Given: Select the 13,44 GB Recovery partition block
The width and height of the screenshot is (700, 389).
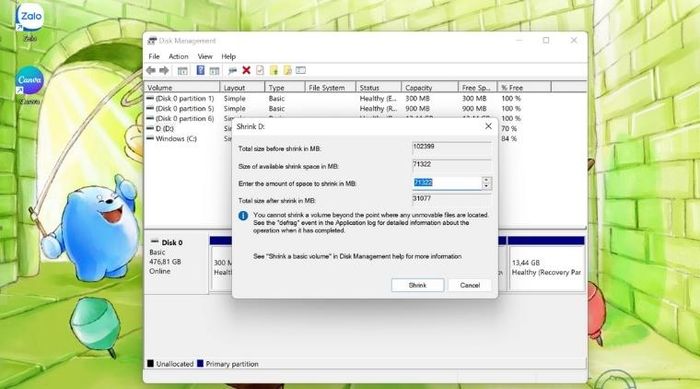Looking at the screenshot, I should click(547, 268).
